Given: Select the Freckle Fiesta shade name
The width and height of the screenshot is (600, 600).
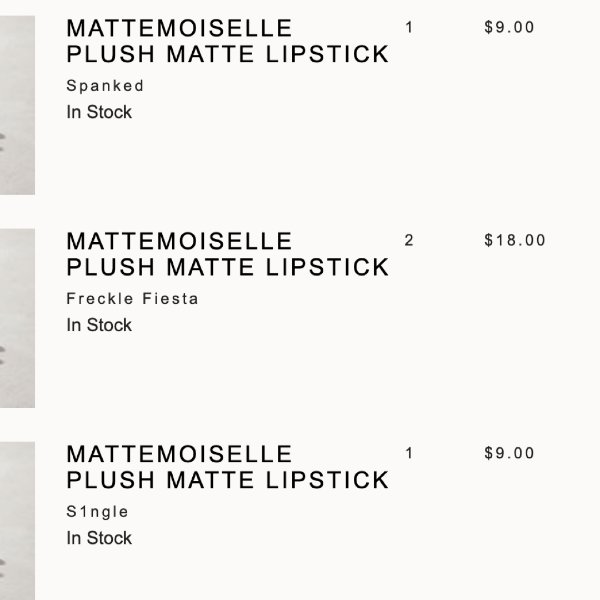Looking at the screenshot, I should click(132, 299).
